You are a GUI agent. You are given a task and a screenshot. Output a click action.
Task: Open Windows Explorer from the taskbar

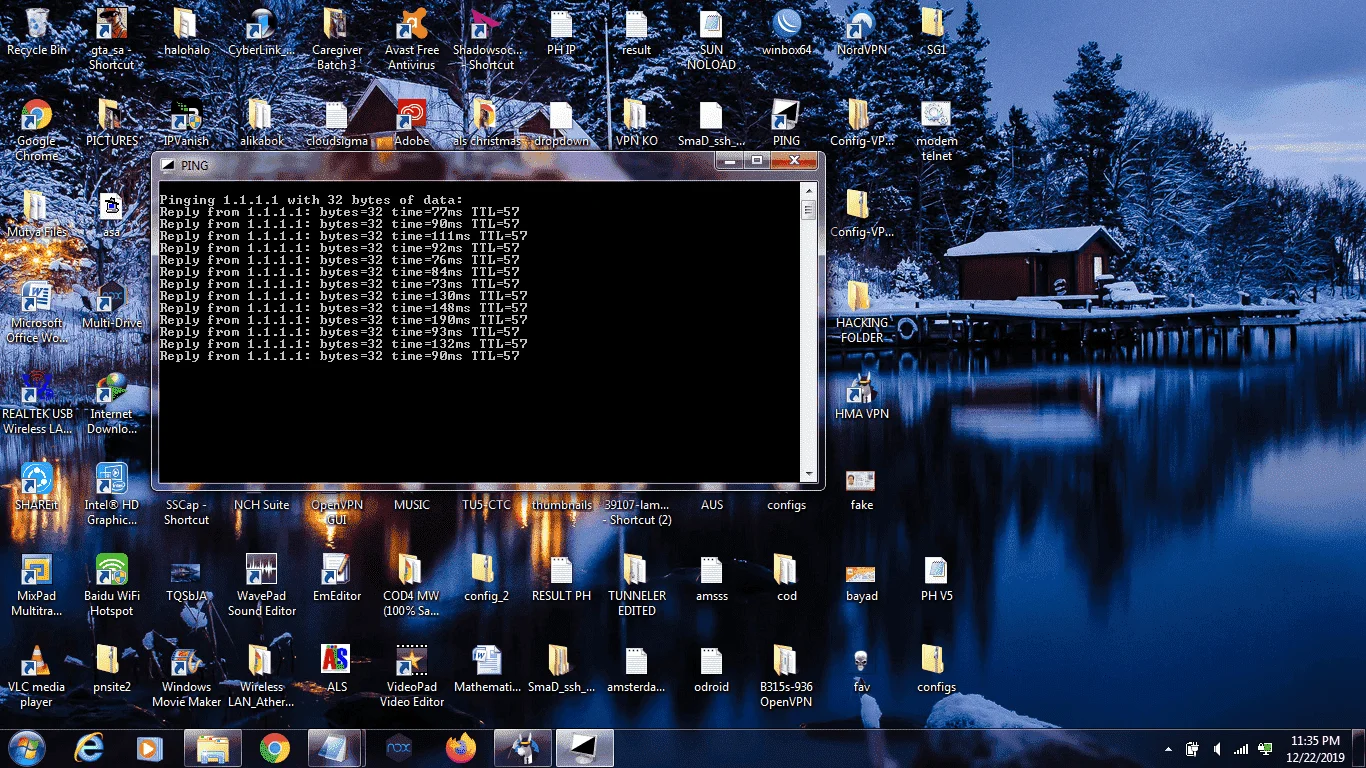[213, 748]
